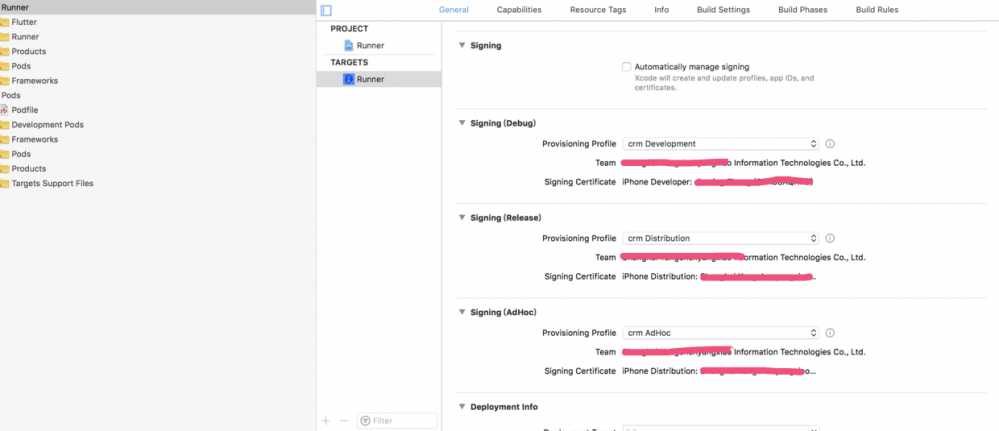
Task: Open the crm Development provisioning profile dropdown
Action: pyautogui.click(x=720, y=144)
